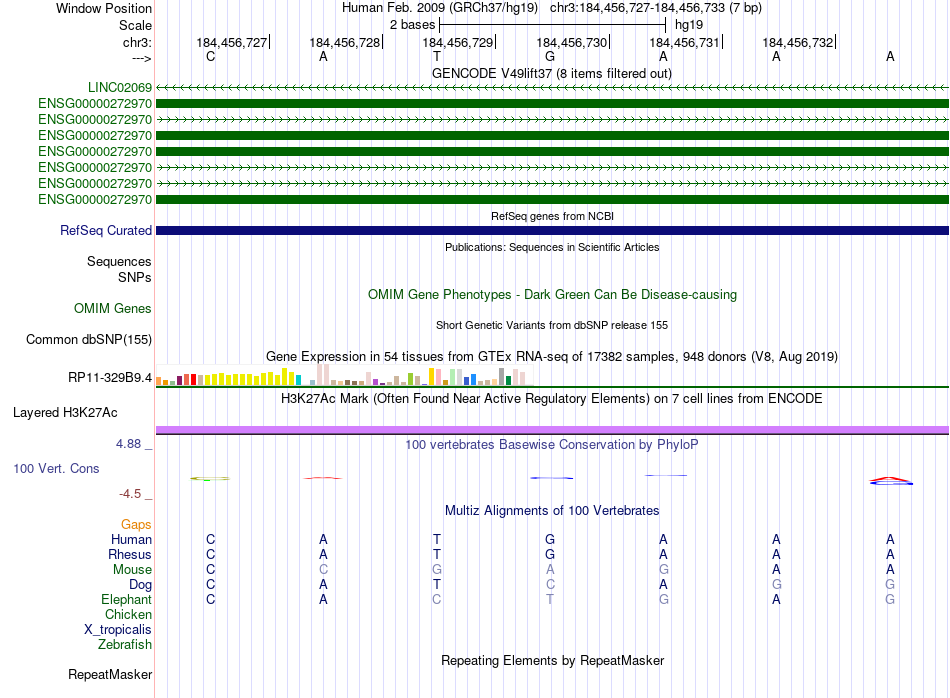Click the ---> strand direction arrow label

coord(142,58)
